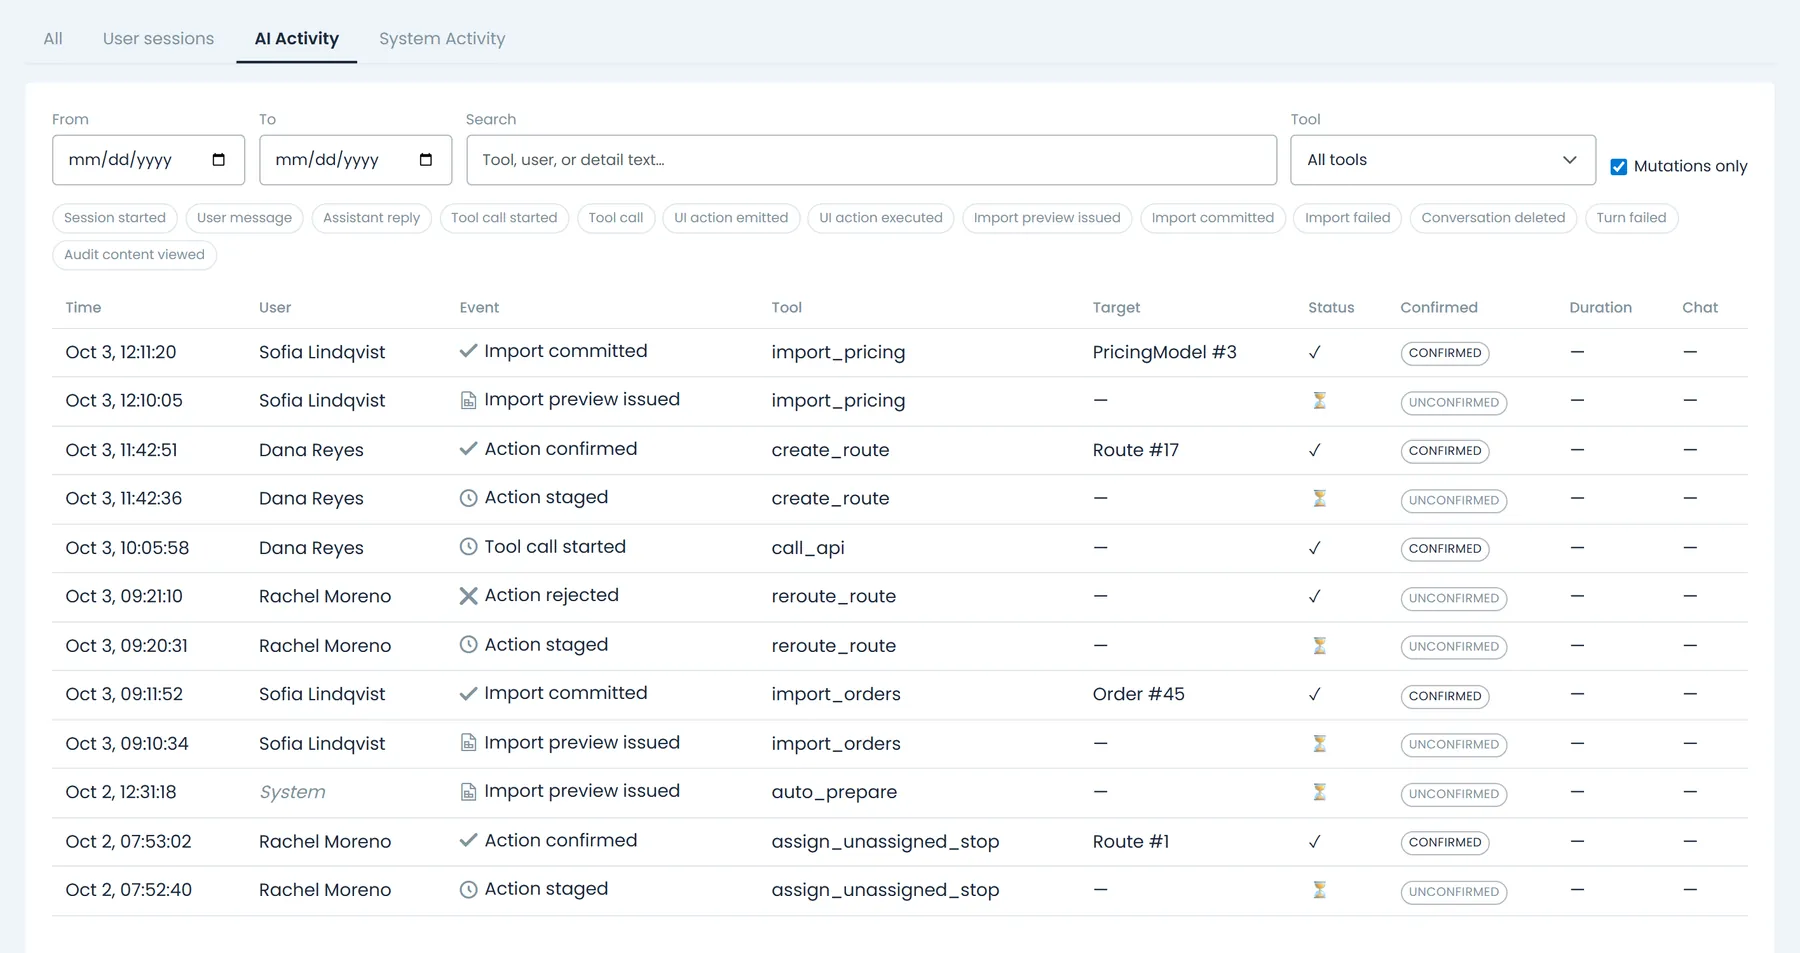Screen dimensions: 1800x953
Task: Click the X icon beside Action rejected
Action: tap(468, 596)
